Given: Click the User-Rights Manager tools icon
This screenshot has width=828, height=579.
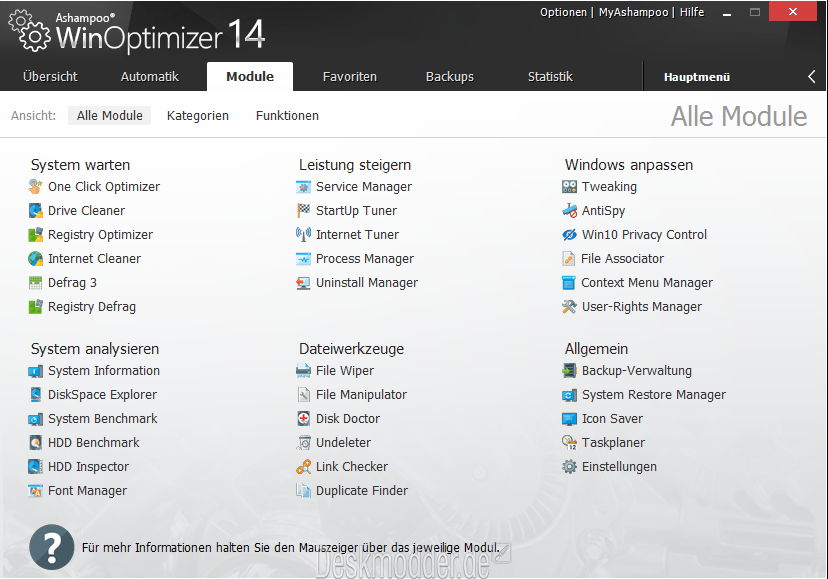Looking at the screenshot, I should click(569, 306).
